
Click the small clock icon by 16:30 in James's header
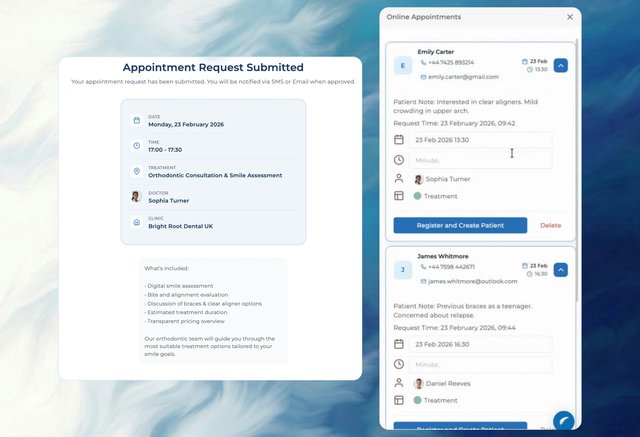[x=530, y=274]
